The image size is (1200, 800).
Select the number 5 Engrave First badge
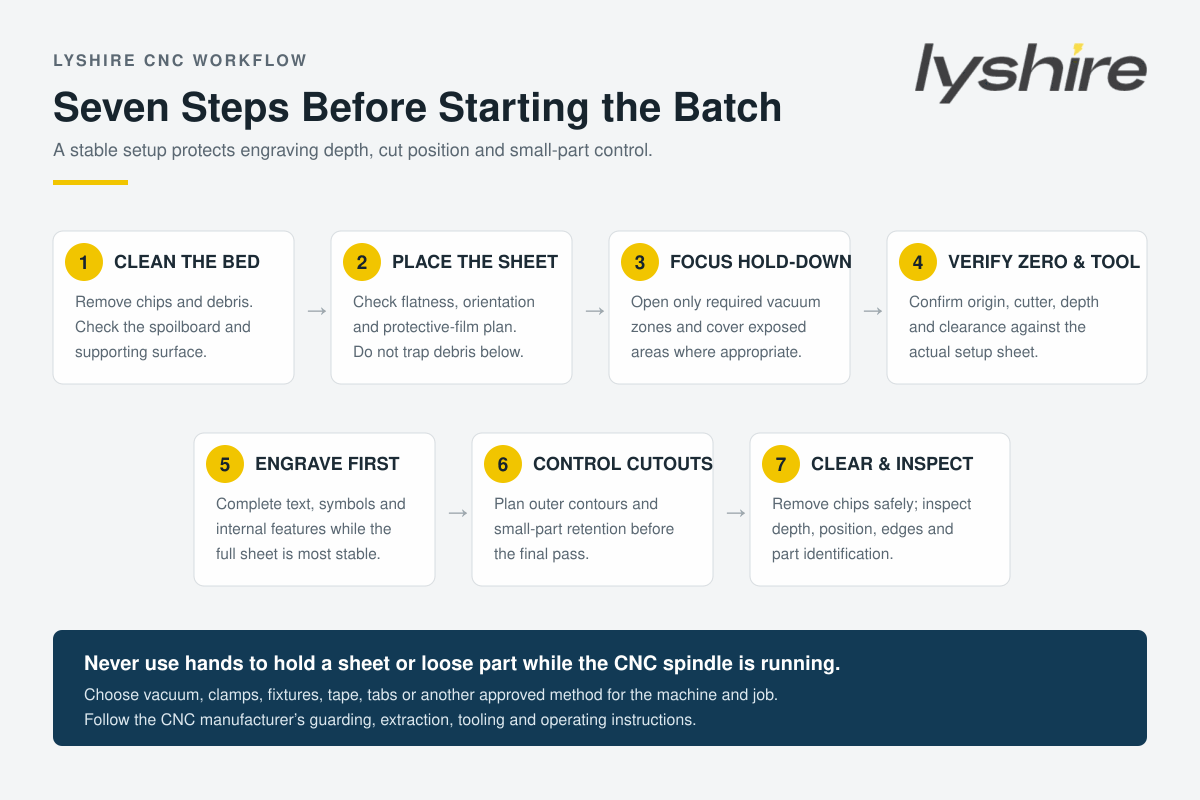225,464
